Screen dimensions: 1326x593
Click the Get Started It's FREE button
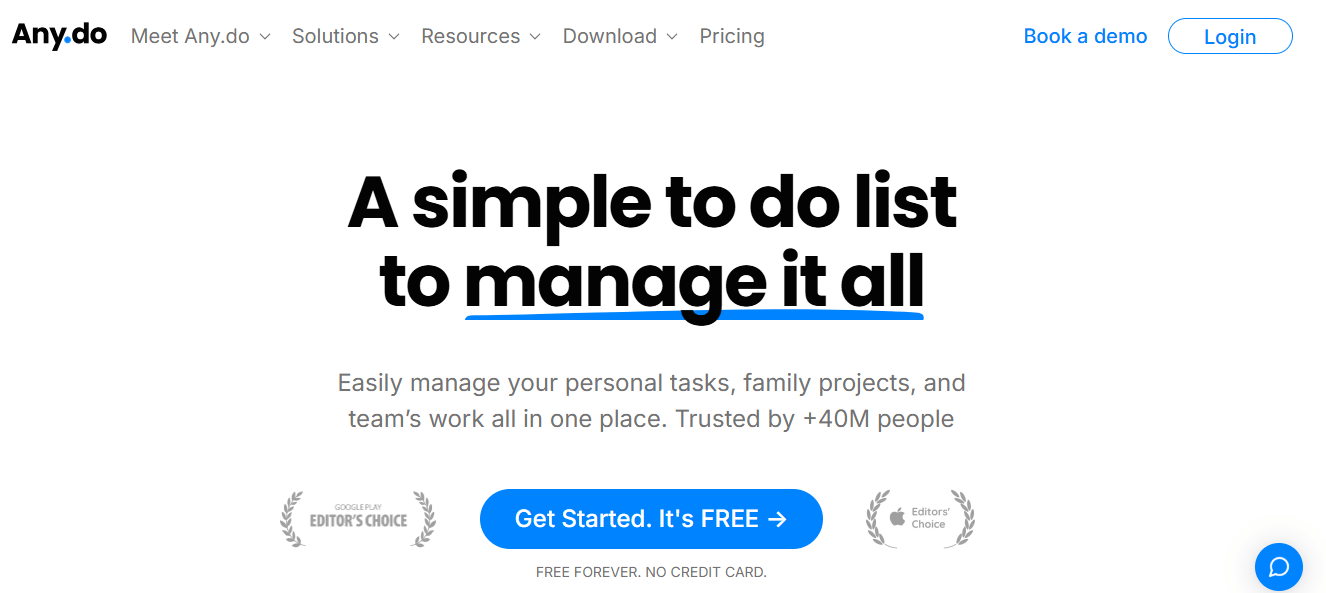click(650, 518)
